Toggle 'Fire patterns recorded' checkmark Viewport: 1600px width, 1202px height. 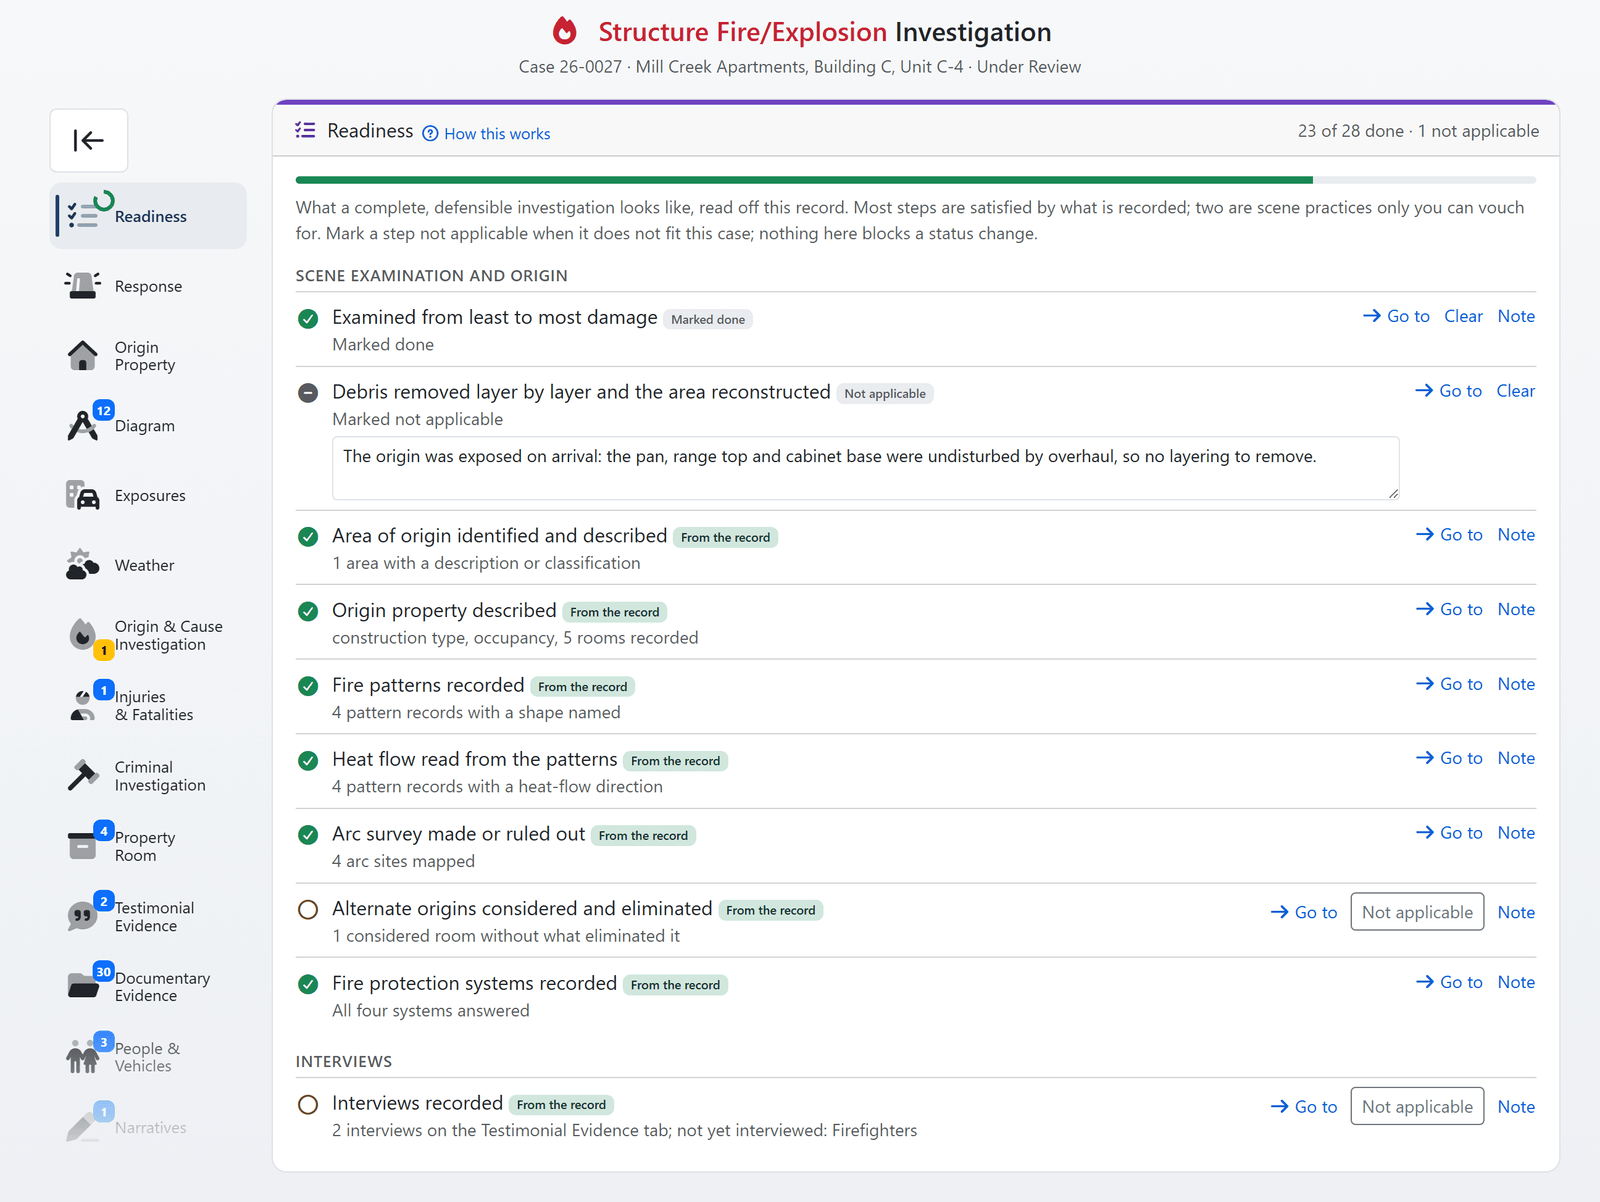(x=308, y=686)
